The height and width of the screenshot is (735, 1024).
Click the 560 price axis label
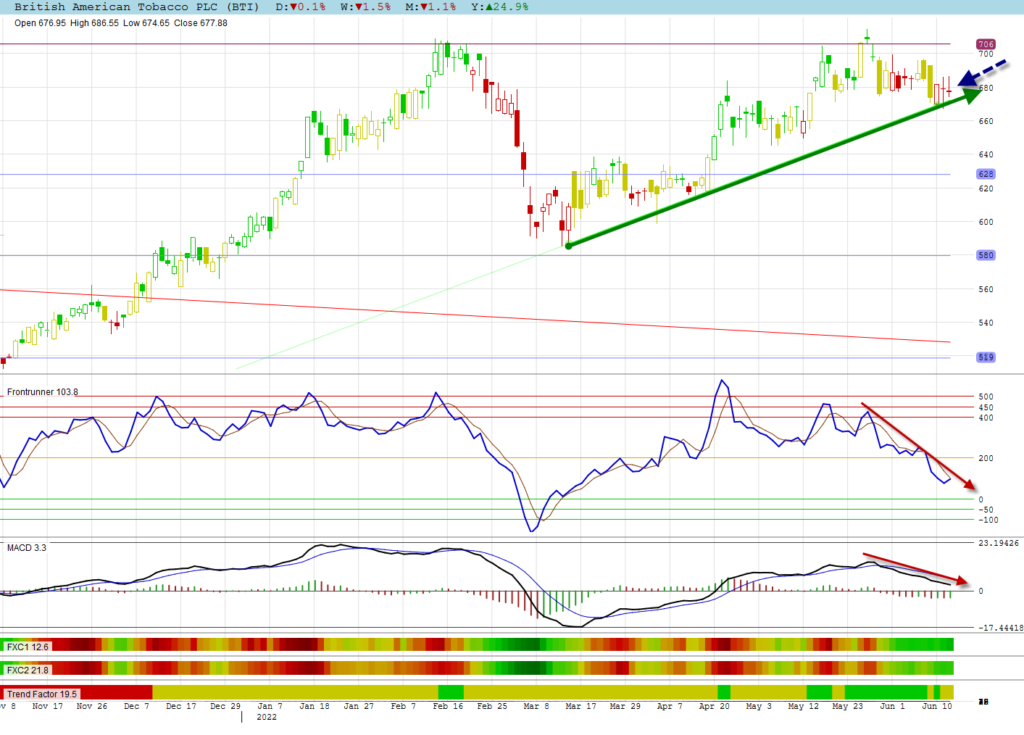pos(985,289)
